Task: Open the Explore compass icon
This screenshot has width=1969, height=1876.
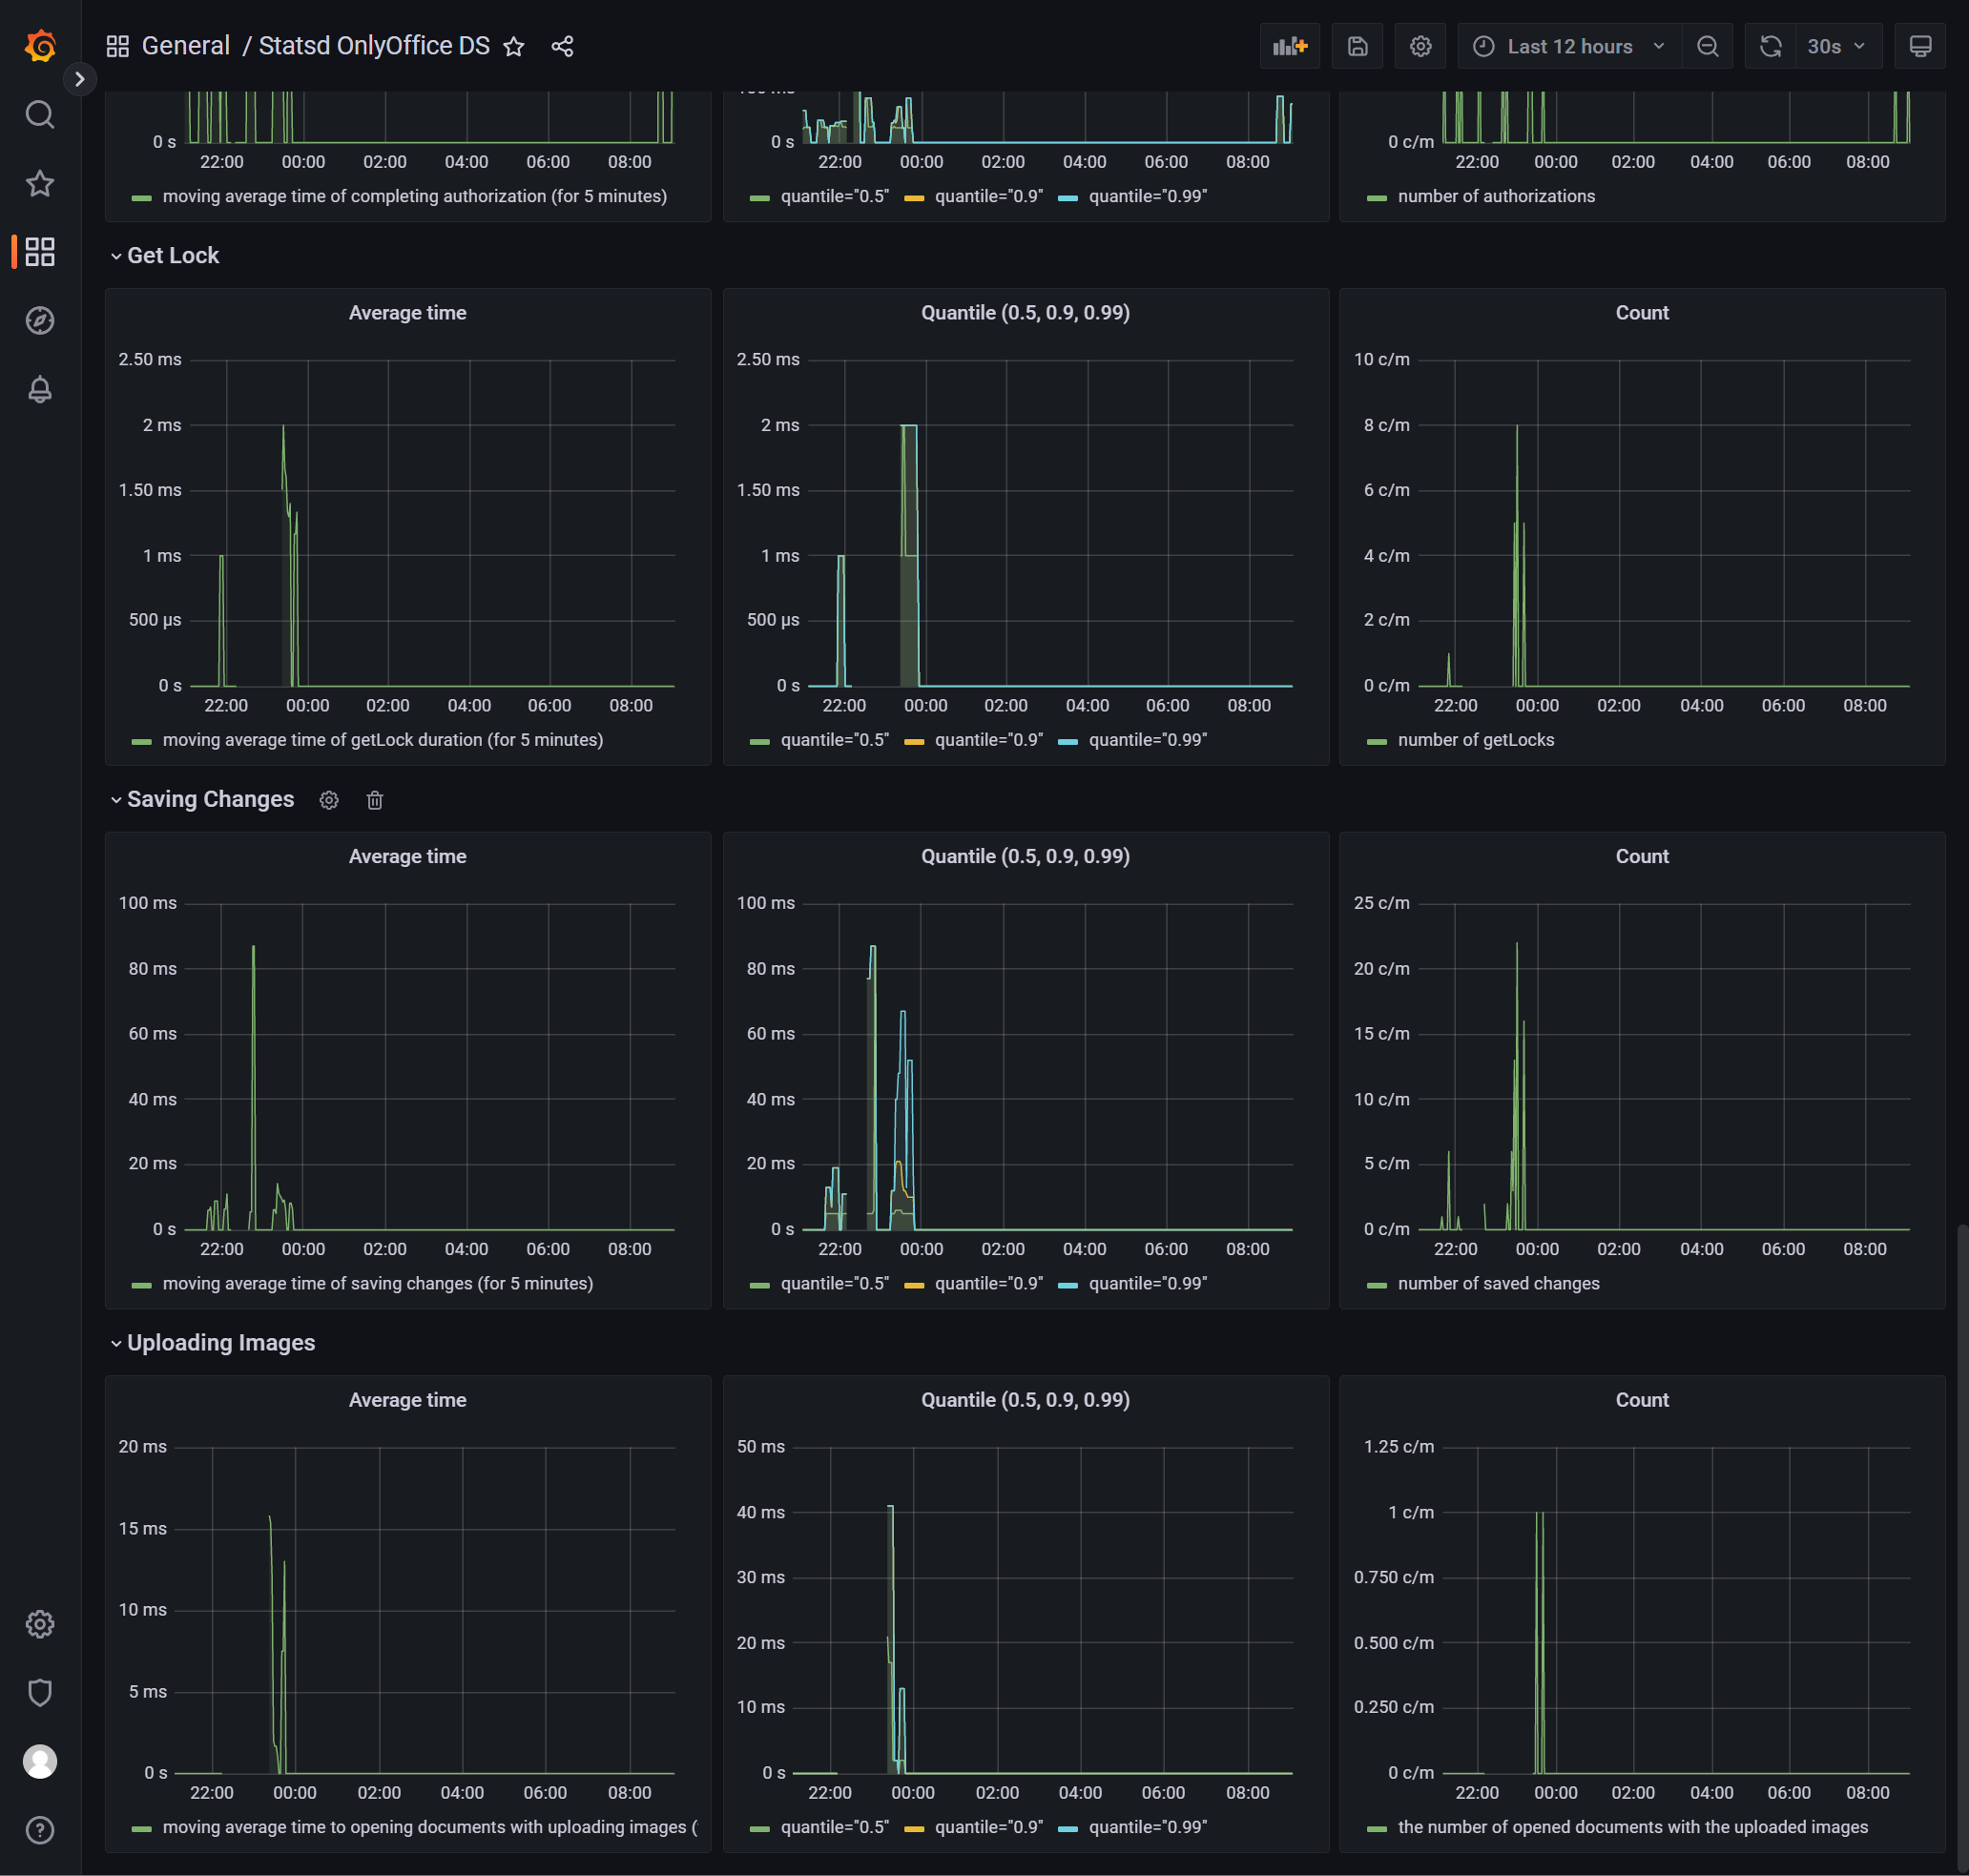Action: (x=40, y=321)
